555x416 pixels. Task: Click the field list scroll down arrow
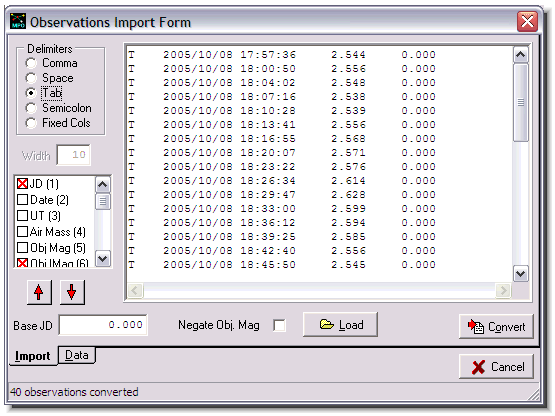(x=103, y=259)
